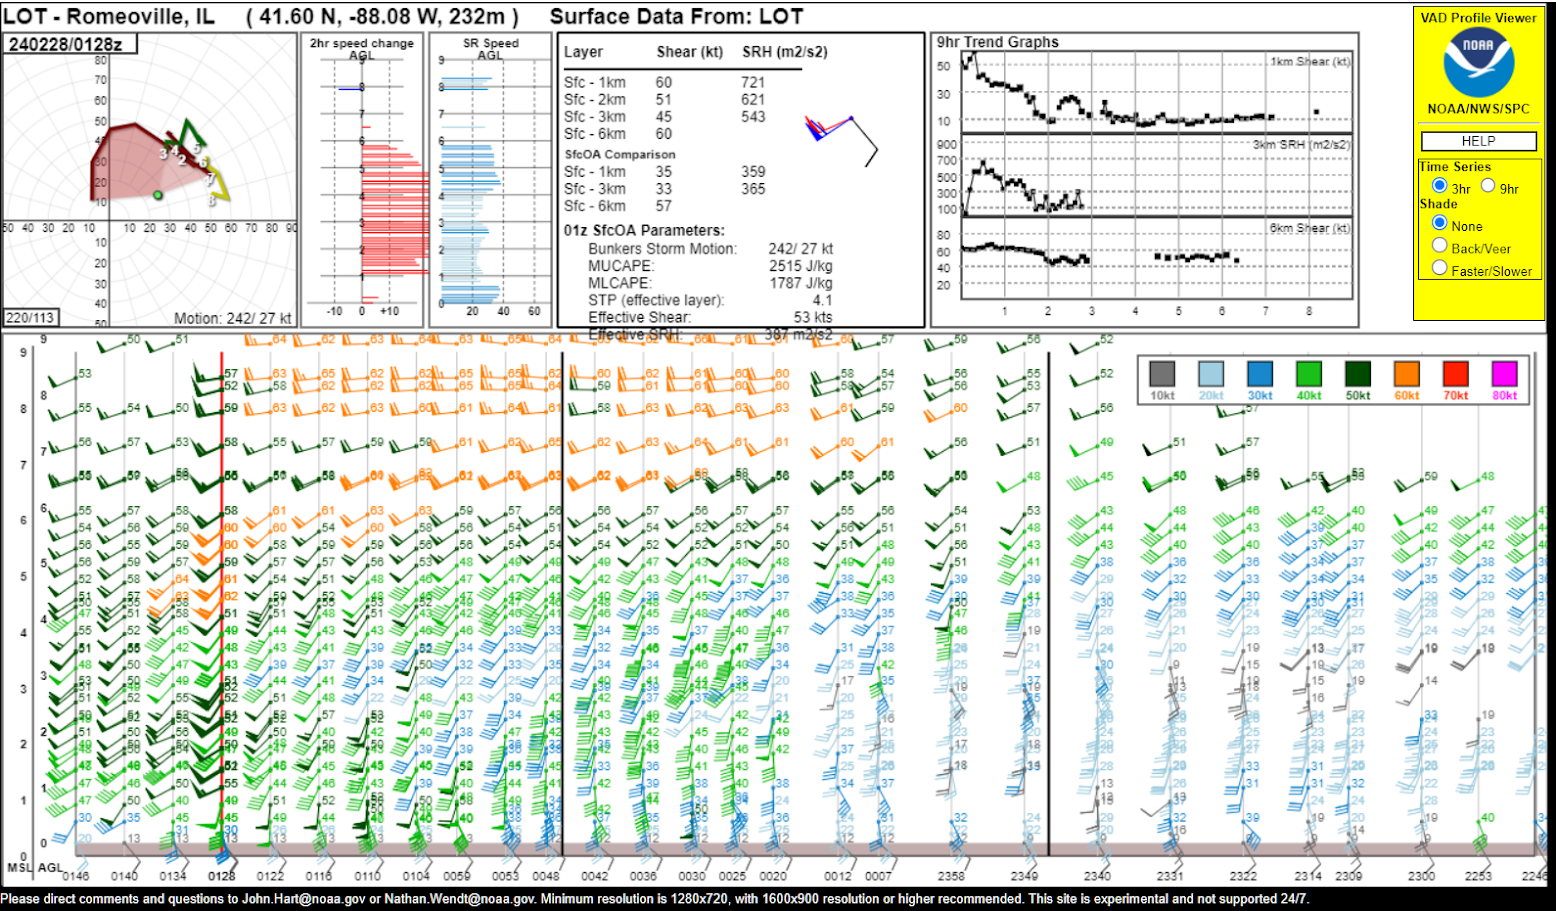Click the STP effective layer value 4.1
This screenshot has width=1556, height=911.
coord(822,300)
